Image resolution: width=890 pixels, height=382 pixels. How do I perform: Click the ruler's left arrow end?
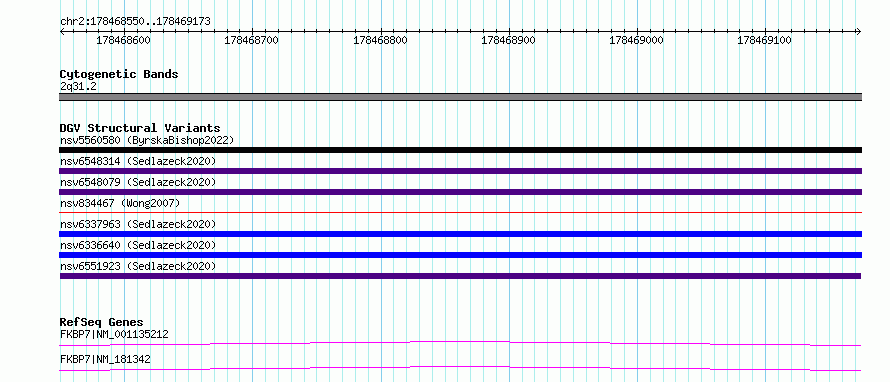pyautogui.click(x=62, y=31)
